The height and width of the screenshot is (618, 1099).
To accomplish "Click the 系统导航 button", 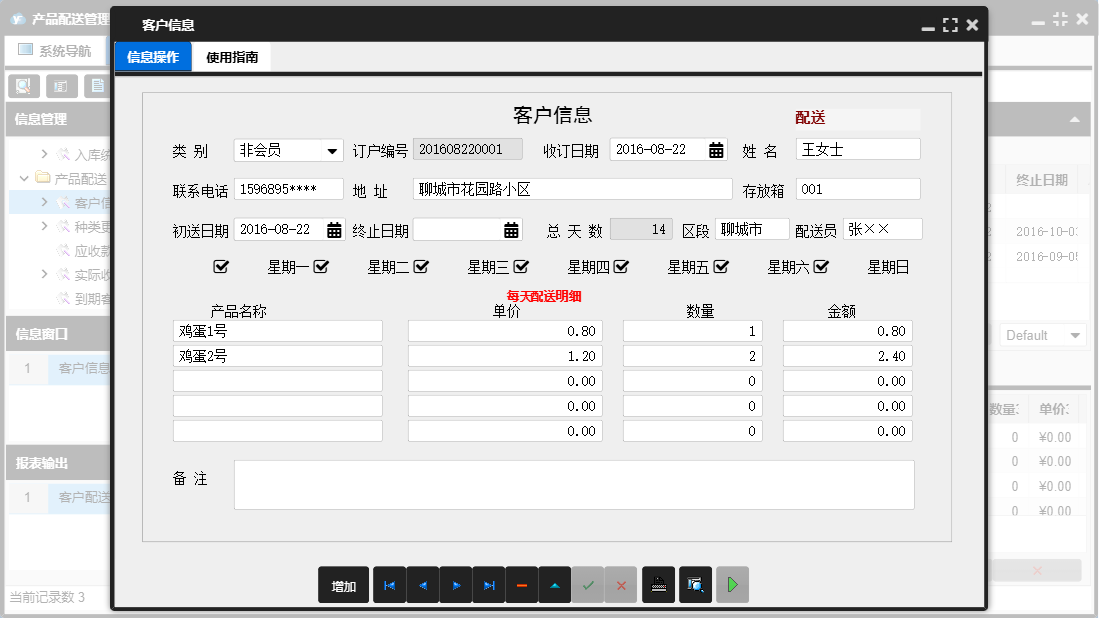I will [x=56, y=48].
